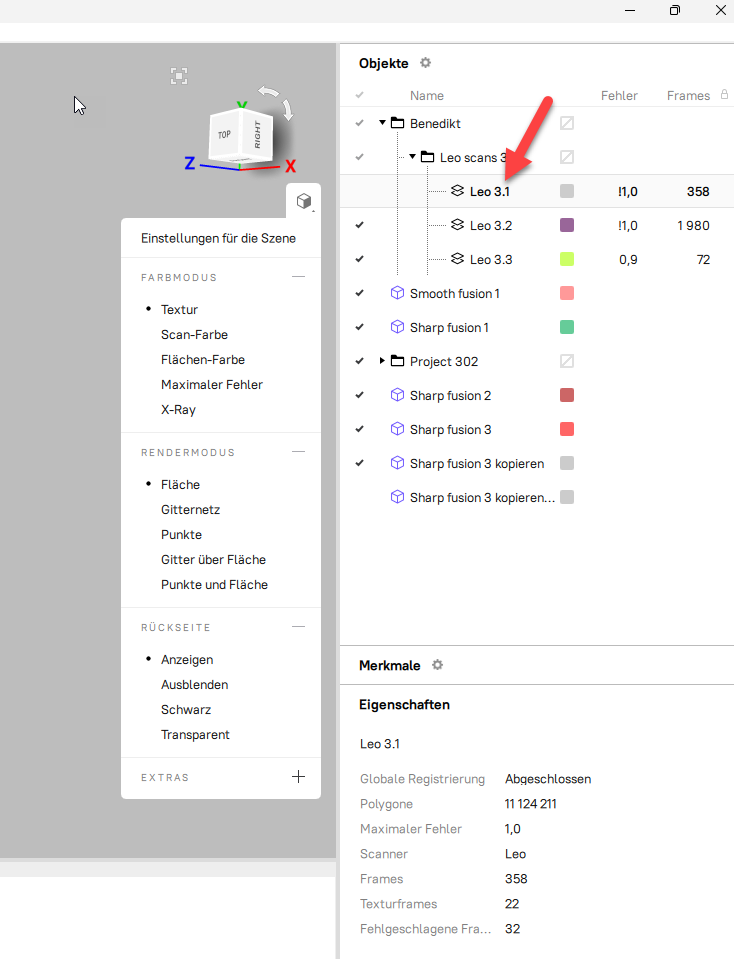Image resolution: width=734 pixels, height=959 pixels.
Task: Select Scan-Farbe color mode
Action: coord(195,335)
